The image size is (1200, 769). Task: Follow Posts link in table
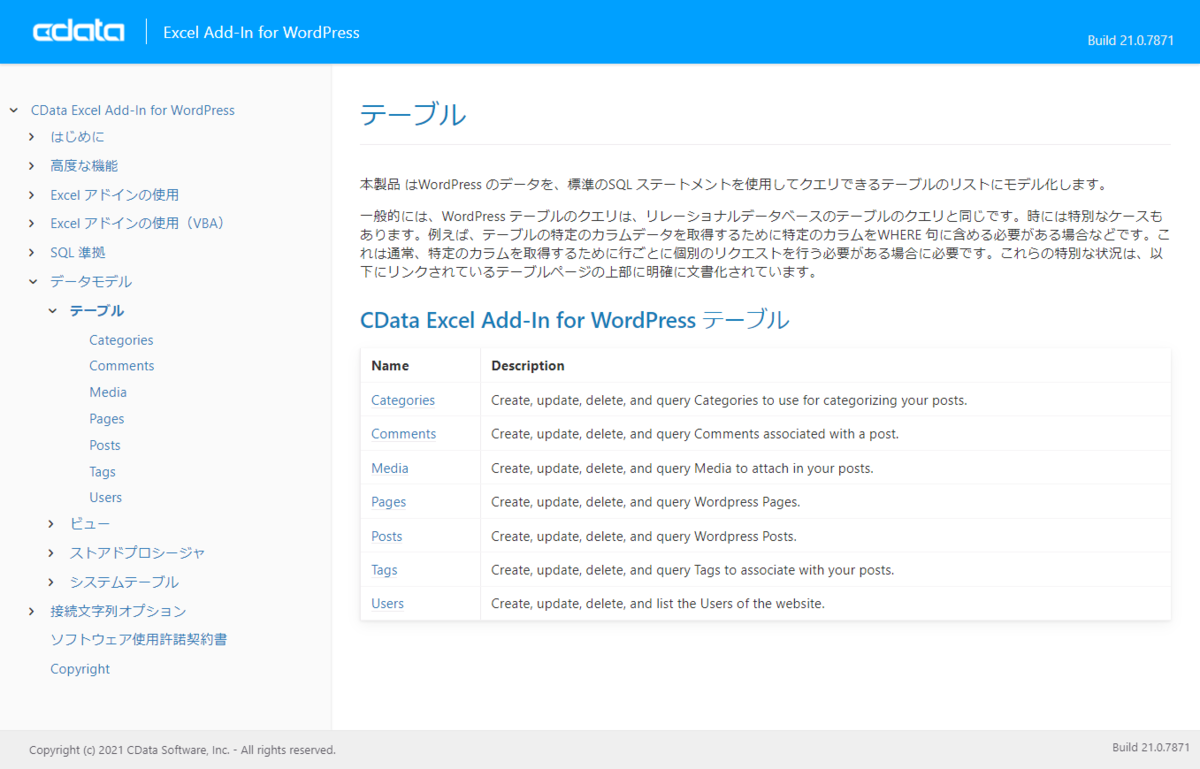click(387, 536)
